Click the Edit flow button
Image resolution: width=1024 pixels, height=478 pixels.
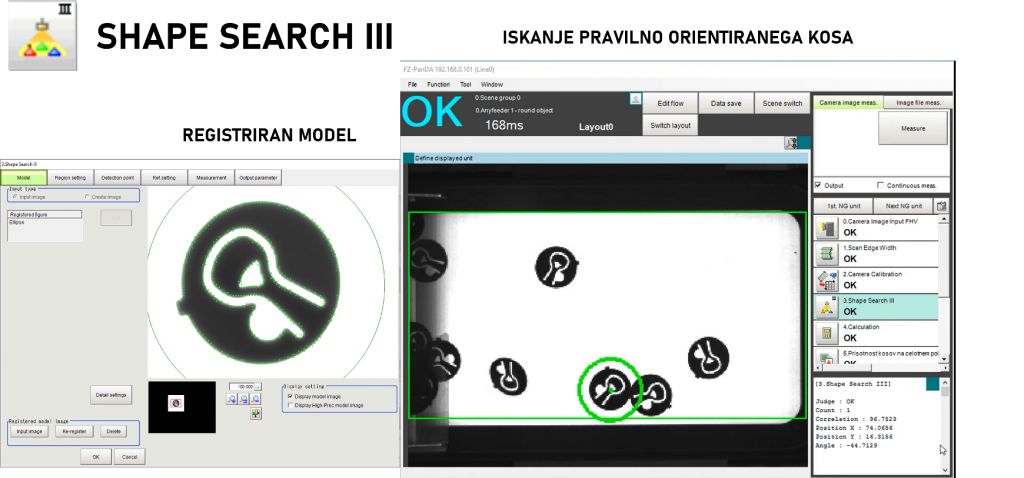coord(670,103)
